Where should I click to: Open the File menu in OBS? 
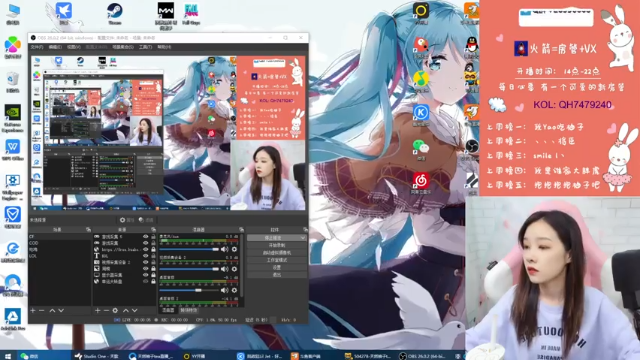click(x=37, y=47)
